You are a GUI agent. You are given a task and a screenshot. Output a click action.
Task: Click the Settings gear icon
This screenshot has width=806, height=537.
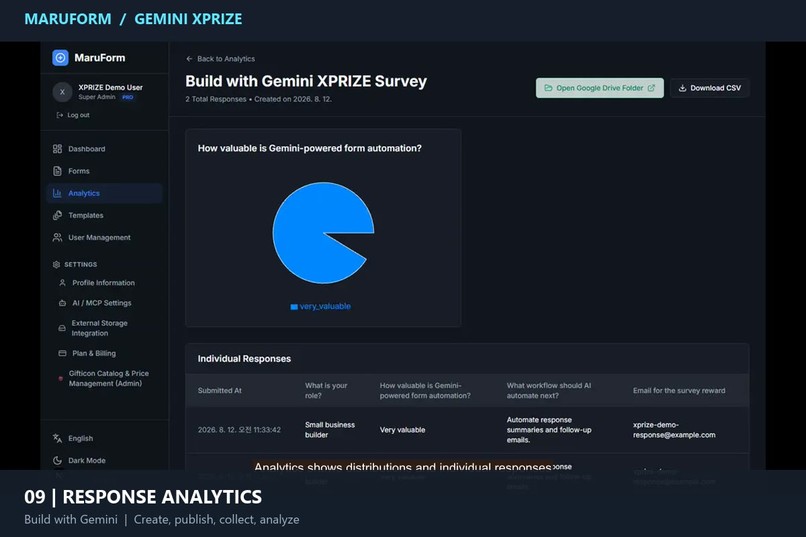pos(56,265)
